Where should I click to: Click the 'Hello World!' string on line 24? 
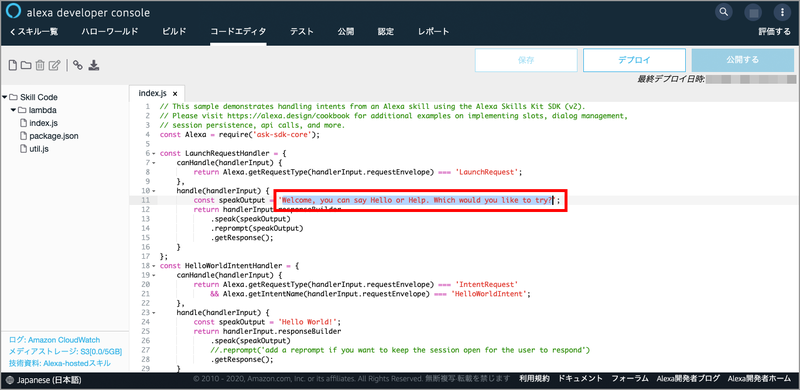coord(307,322)
